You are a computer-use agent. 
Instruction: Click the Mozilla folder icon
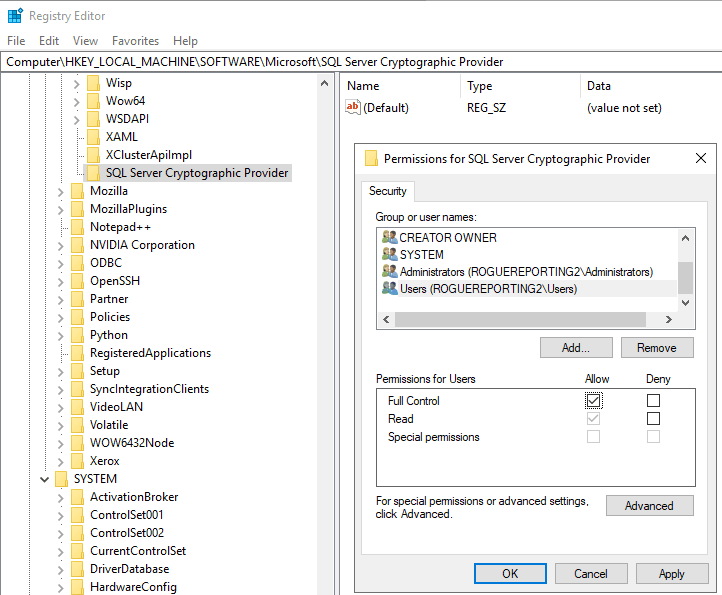(77, 191)
